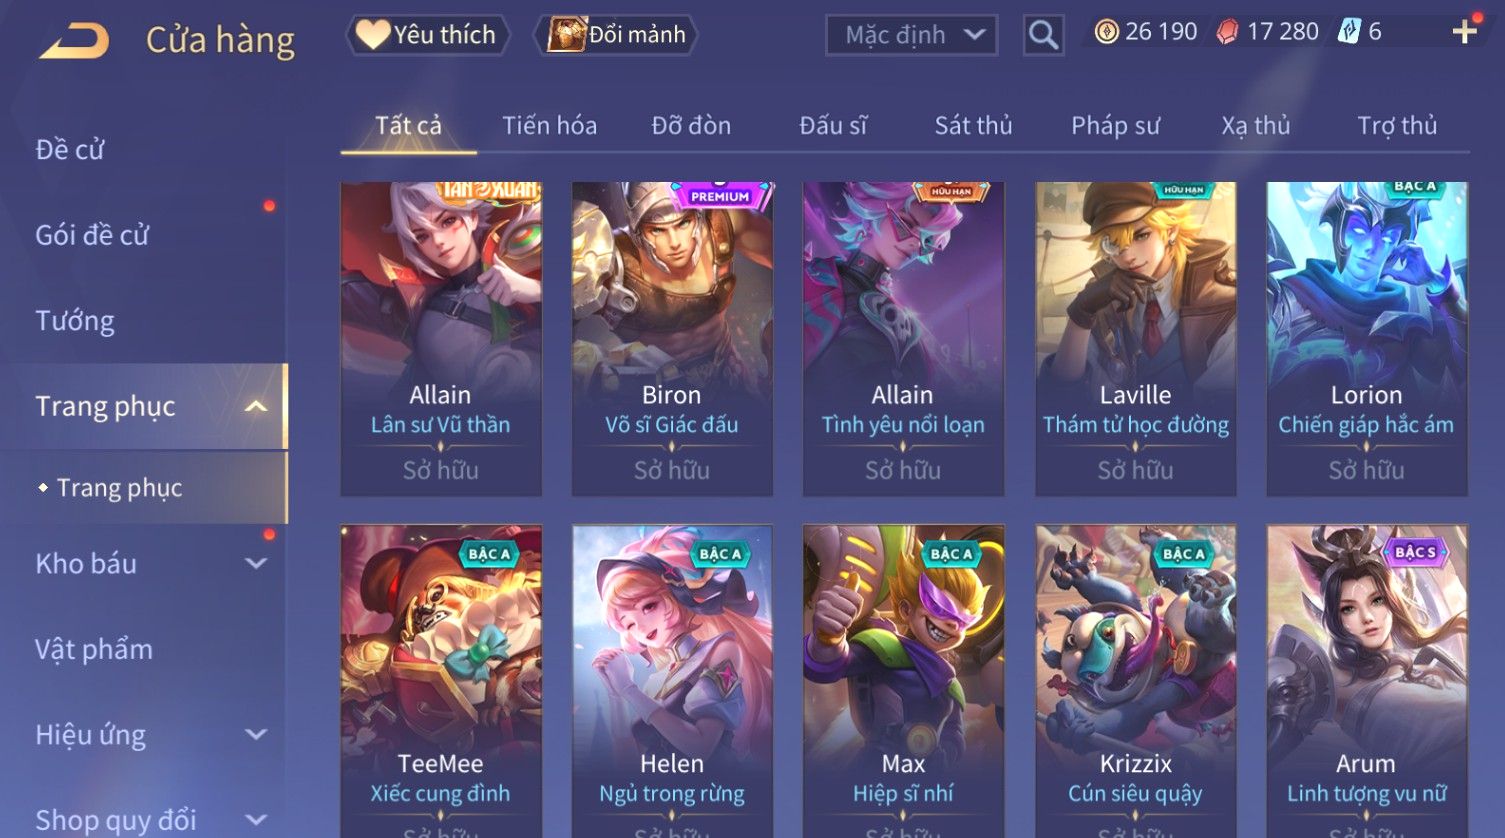Screen dimensions: 1505x838
Task: Tap the blue voucher currency icon
Action: (x=1350, y=32)
